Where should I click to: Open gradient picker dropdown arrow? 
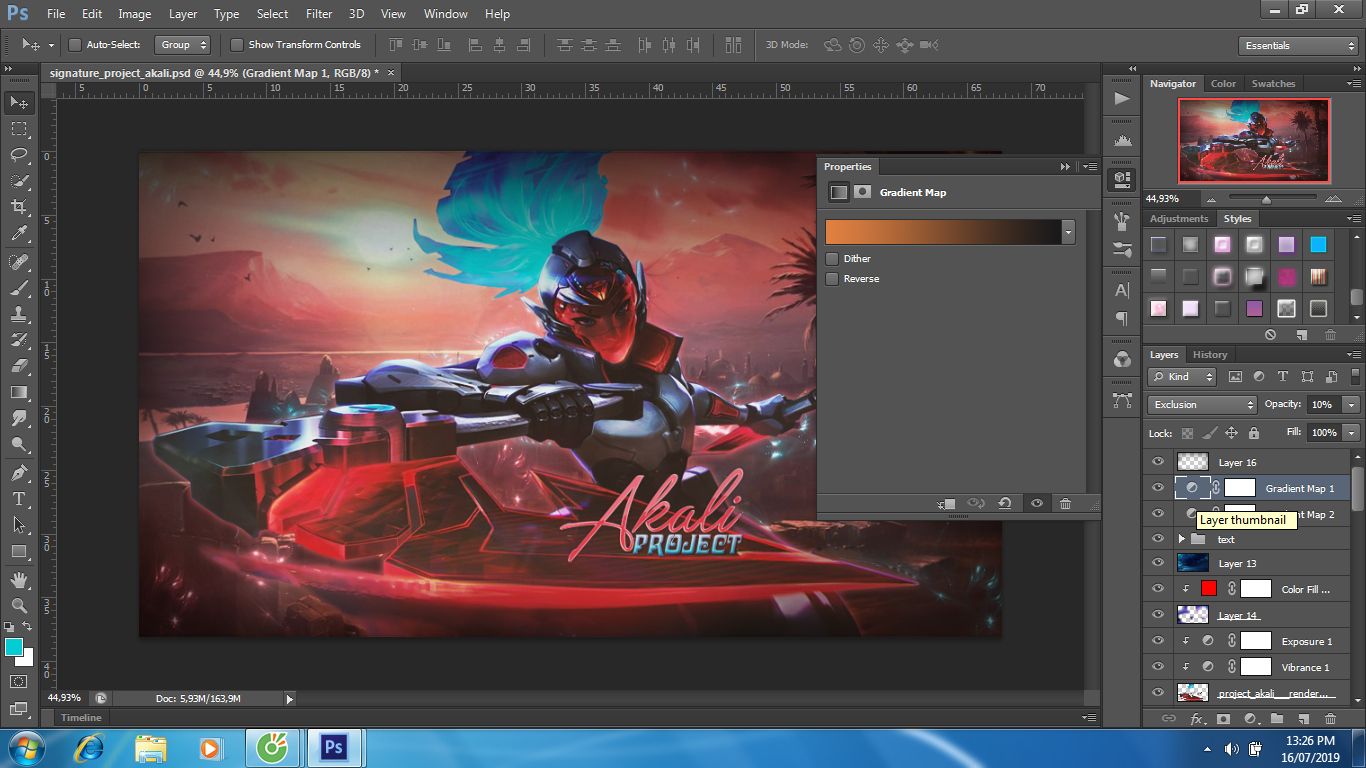click(x=1068, y=232)
